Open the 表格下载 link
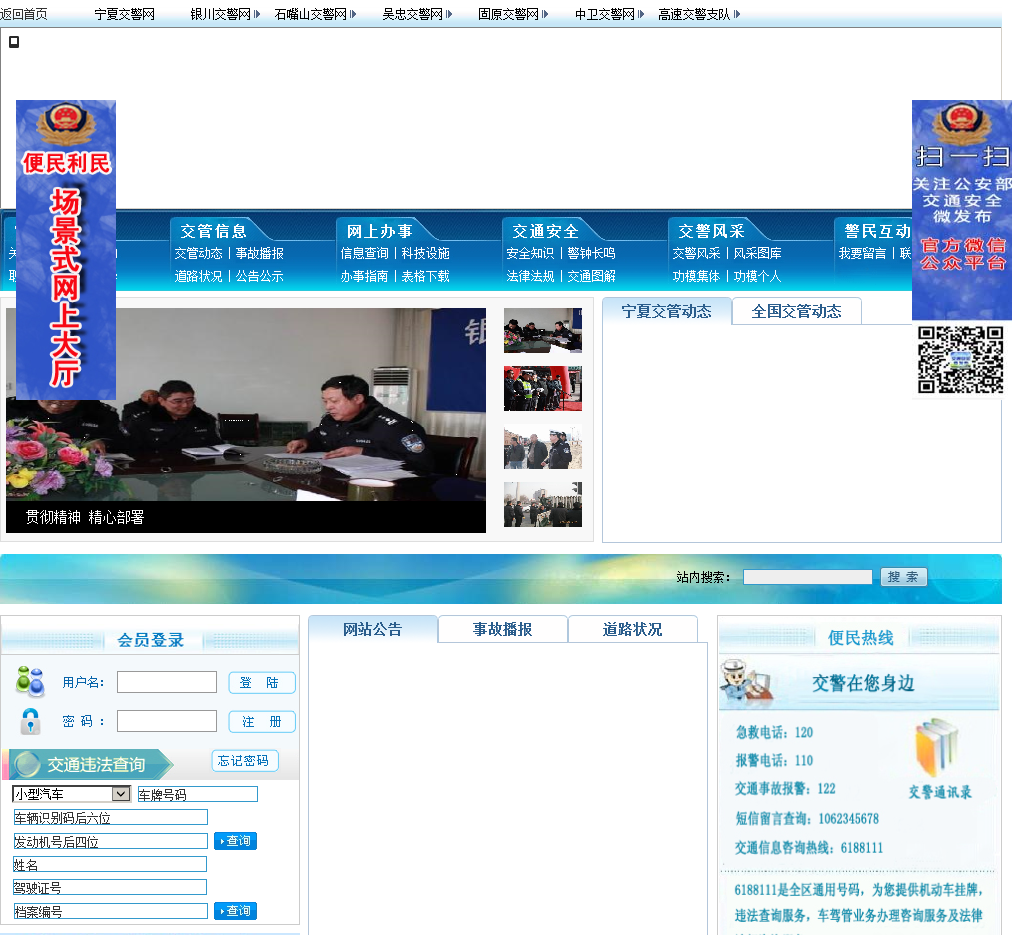 [x=425, y=276]
